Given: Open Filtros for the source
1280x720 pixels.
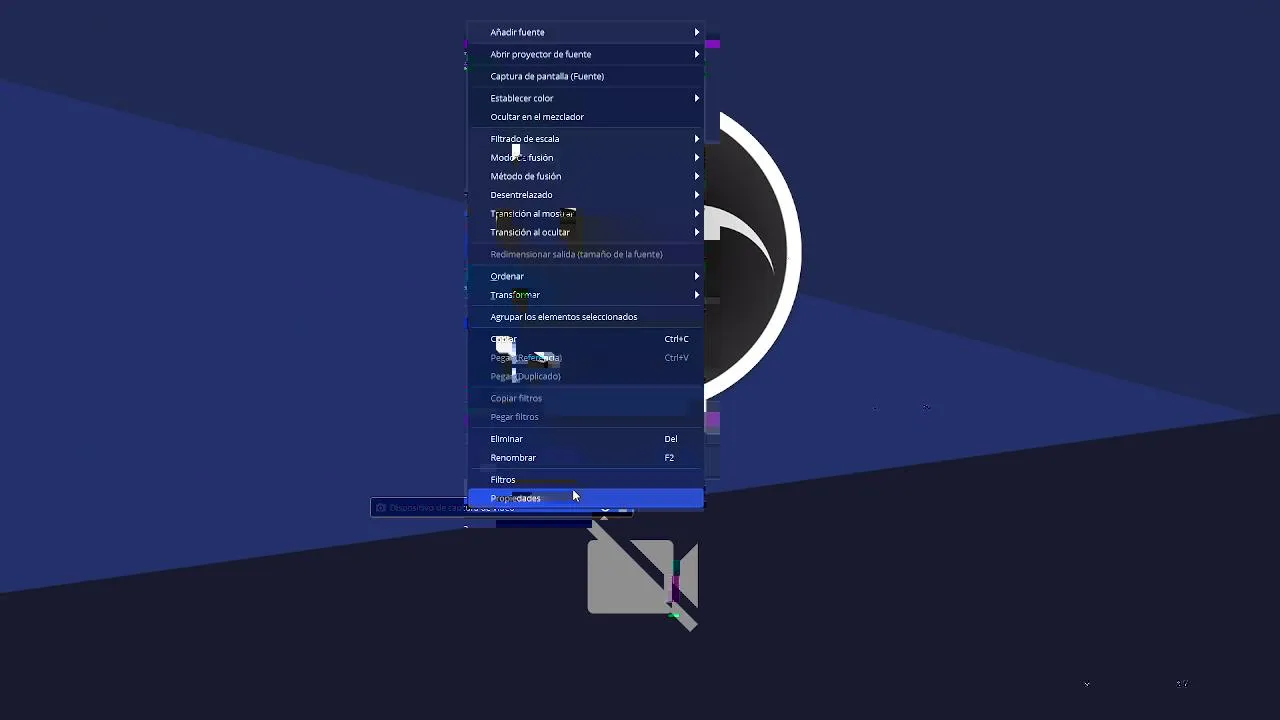Looking at the screenshot, I should (586, 480).
